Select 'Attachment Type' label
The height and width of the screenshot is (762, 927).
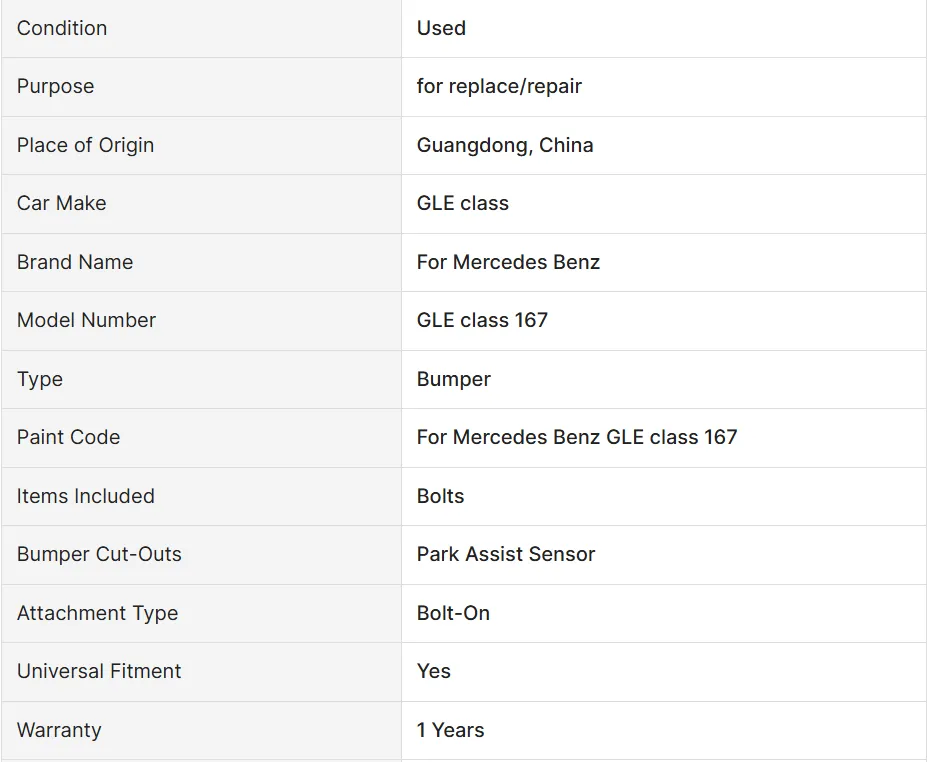click(x=97, y=613)
